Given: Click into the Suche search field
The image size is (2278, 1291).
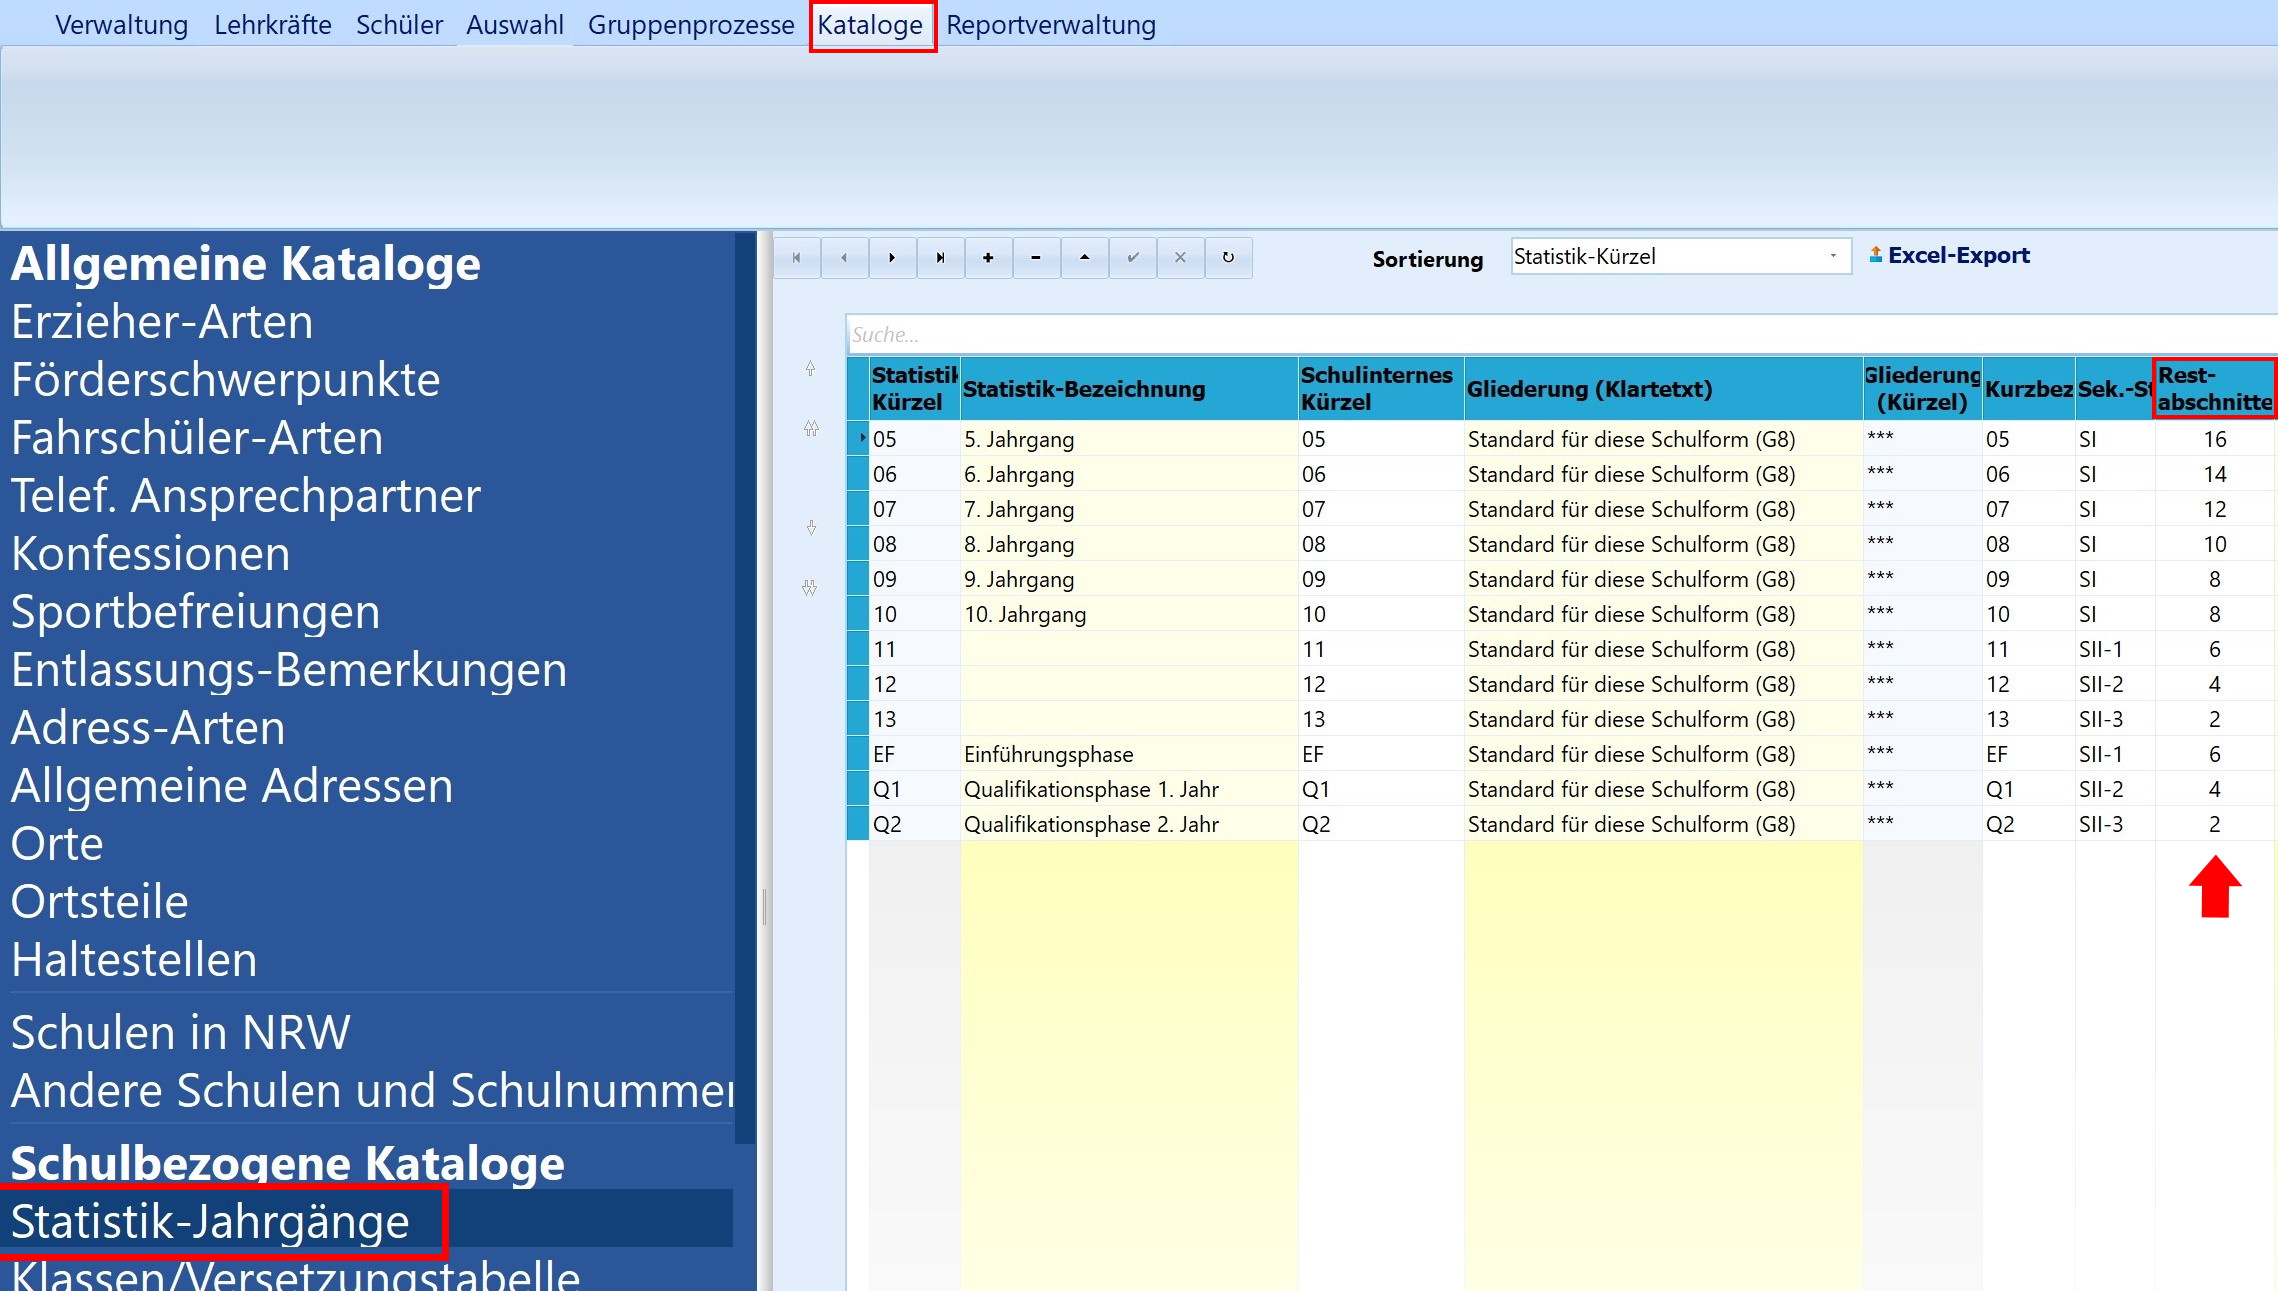Looking at the screenshot, I should pyautogui.click(x=1562, y=334).
